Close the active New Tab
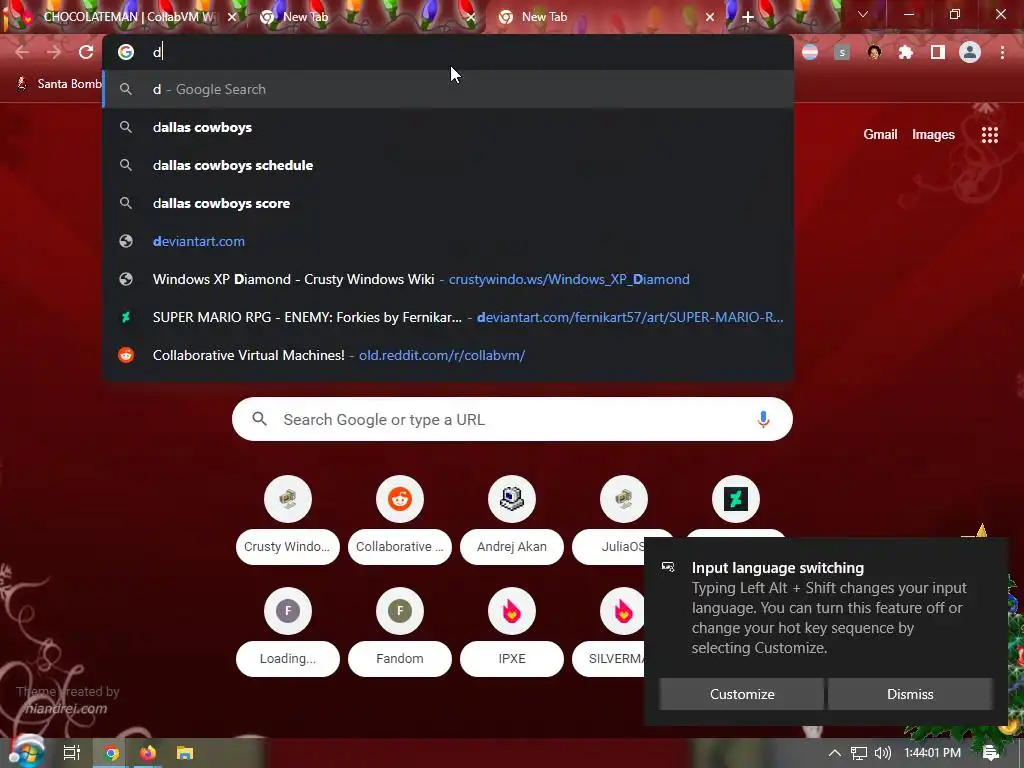 click(x=710, y=17)
